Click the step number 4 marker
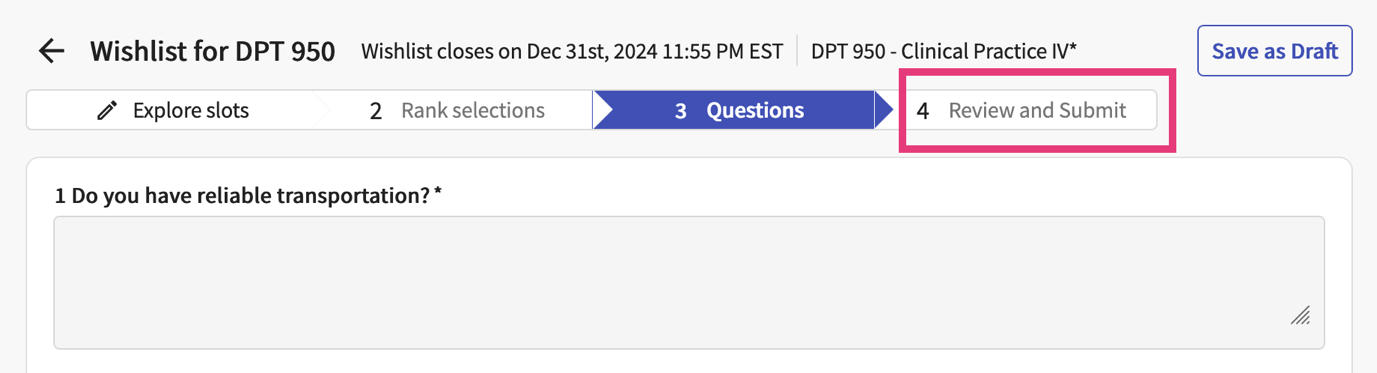This screenshot has width=1377, height=373. point(923,111)
